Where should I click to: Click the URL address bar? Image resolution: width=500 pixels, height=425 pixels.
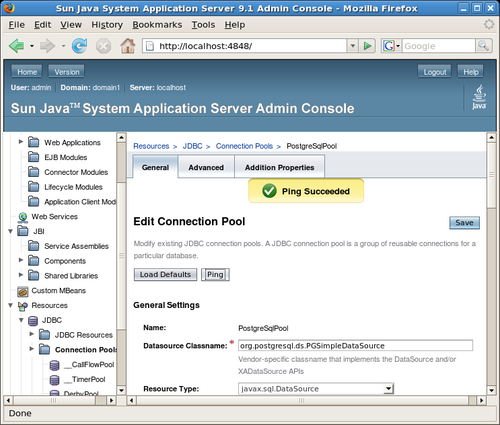point(245,46)
